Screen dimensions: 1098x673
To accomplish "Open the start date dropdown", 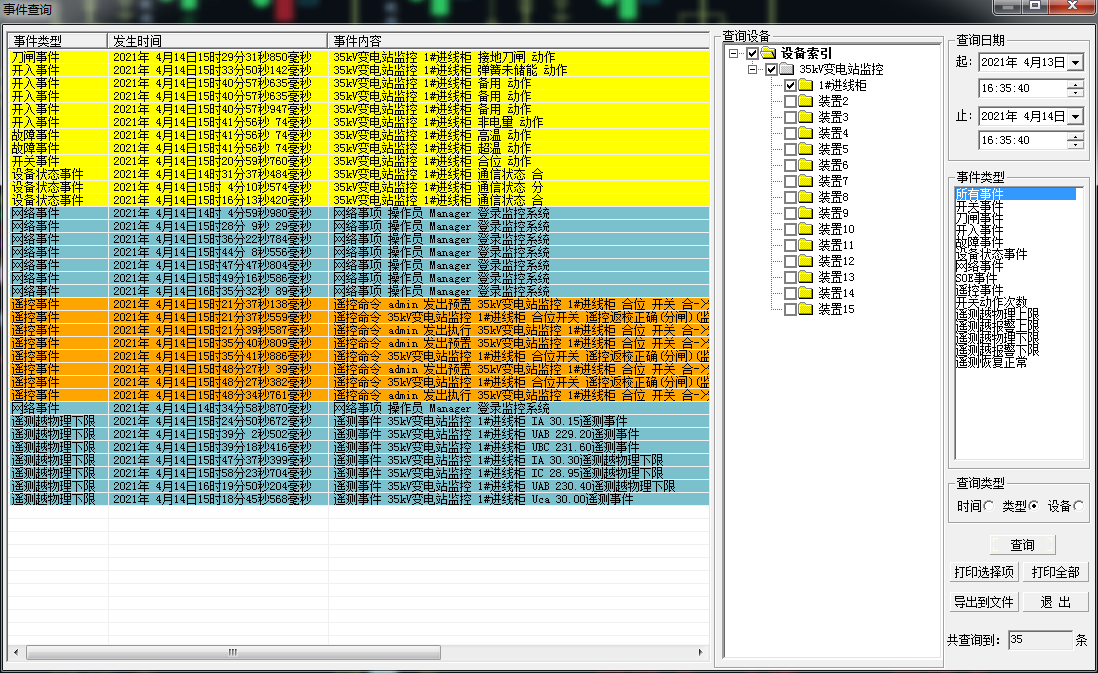I will (1074, 63).
